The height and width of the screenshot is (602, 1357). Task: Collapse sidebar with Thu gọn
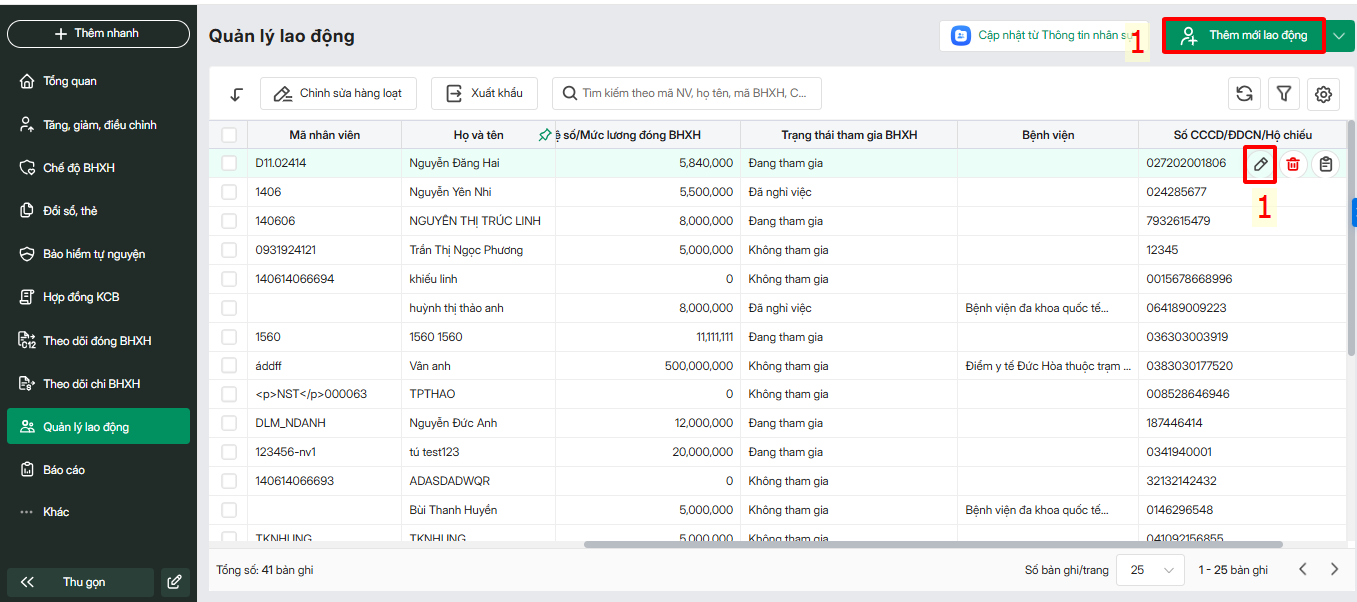coord(80,582)
